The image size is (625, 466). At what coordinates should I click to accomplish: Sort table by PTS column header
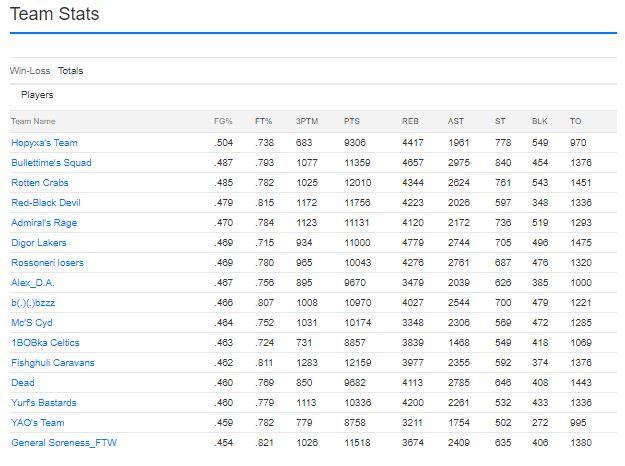coord(352,122)
